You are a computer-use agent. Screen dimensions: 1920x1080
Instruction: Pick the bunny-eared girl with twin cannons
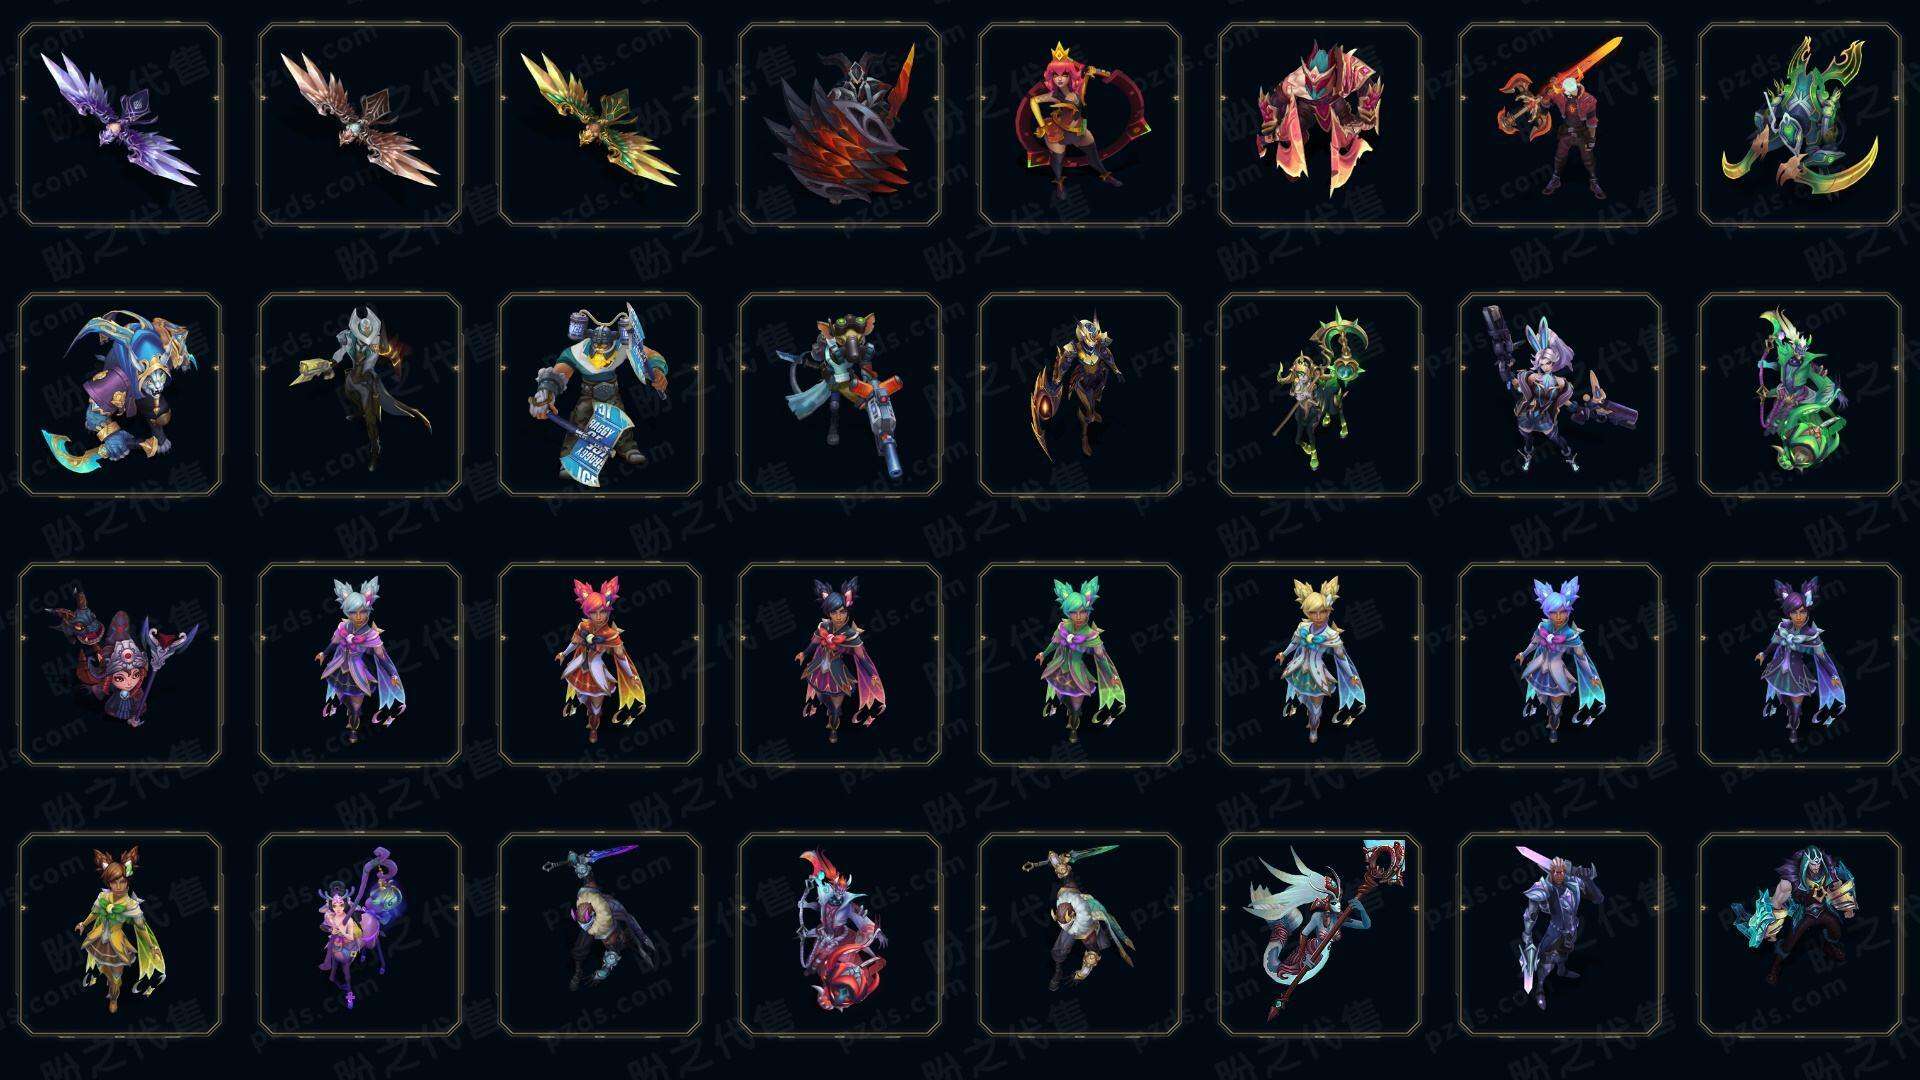click(1560, 394)
